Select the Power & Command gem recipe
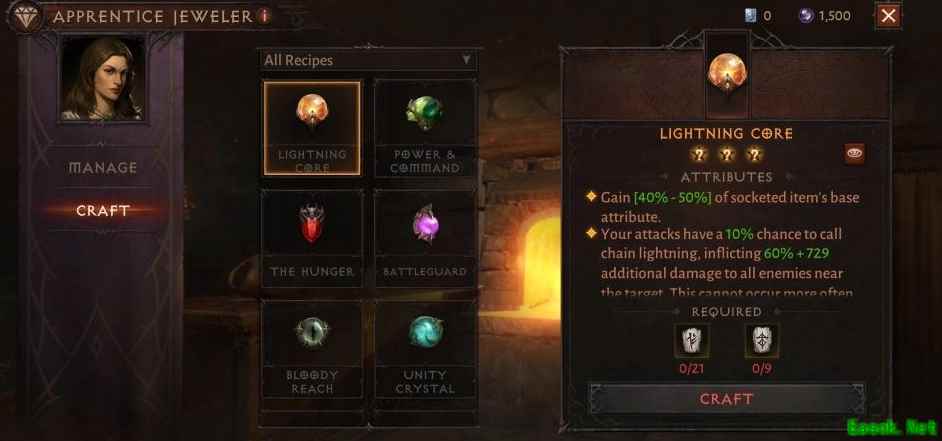The height and width of the screenshot is (441, 942). click(425, 128)
